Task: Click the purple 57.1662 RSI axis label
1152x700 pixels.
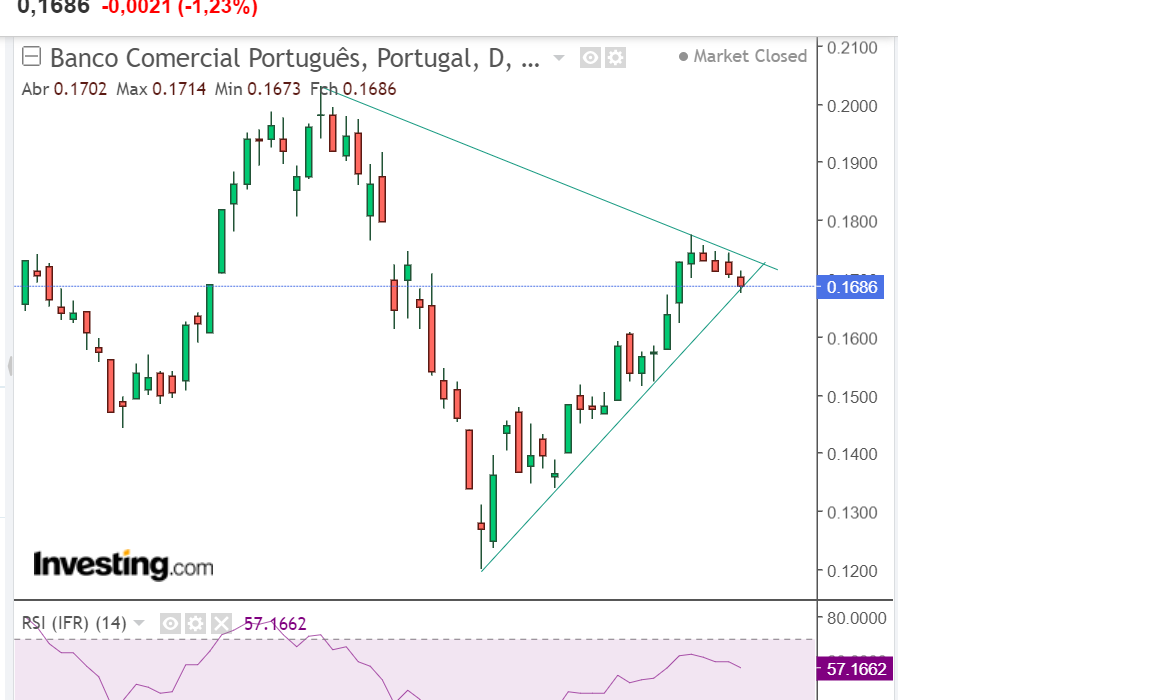Action: pos(854,668)
